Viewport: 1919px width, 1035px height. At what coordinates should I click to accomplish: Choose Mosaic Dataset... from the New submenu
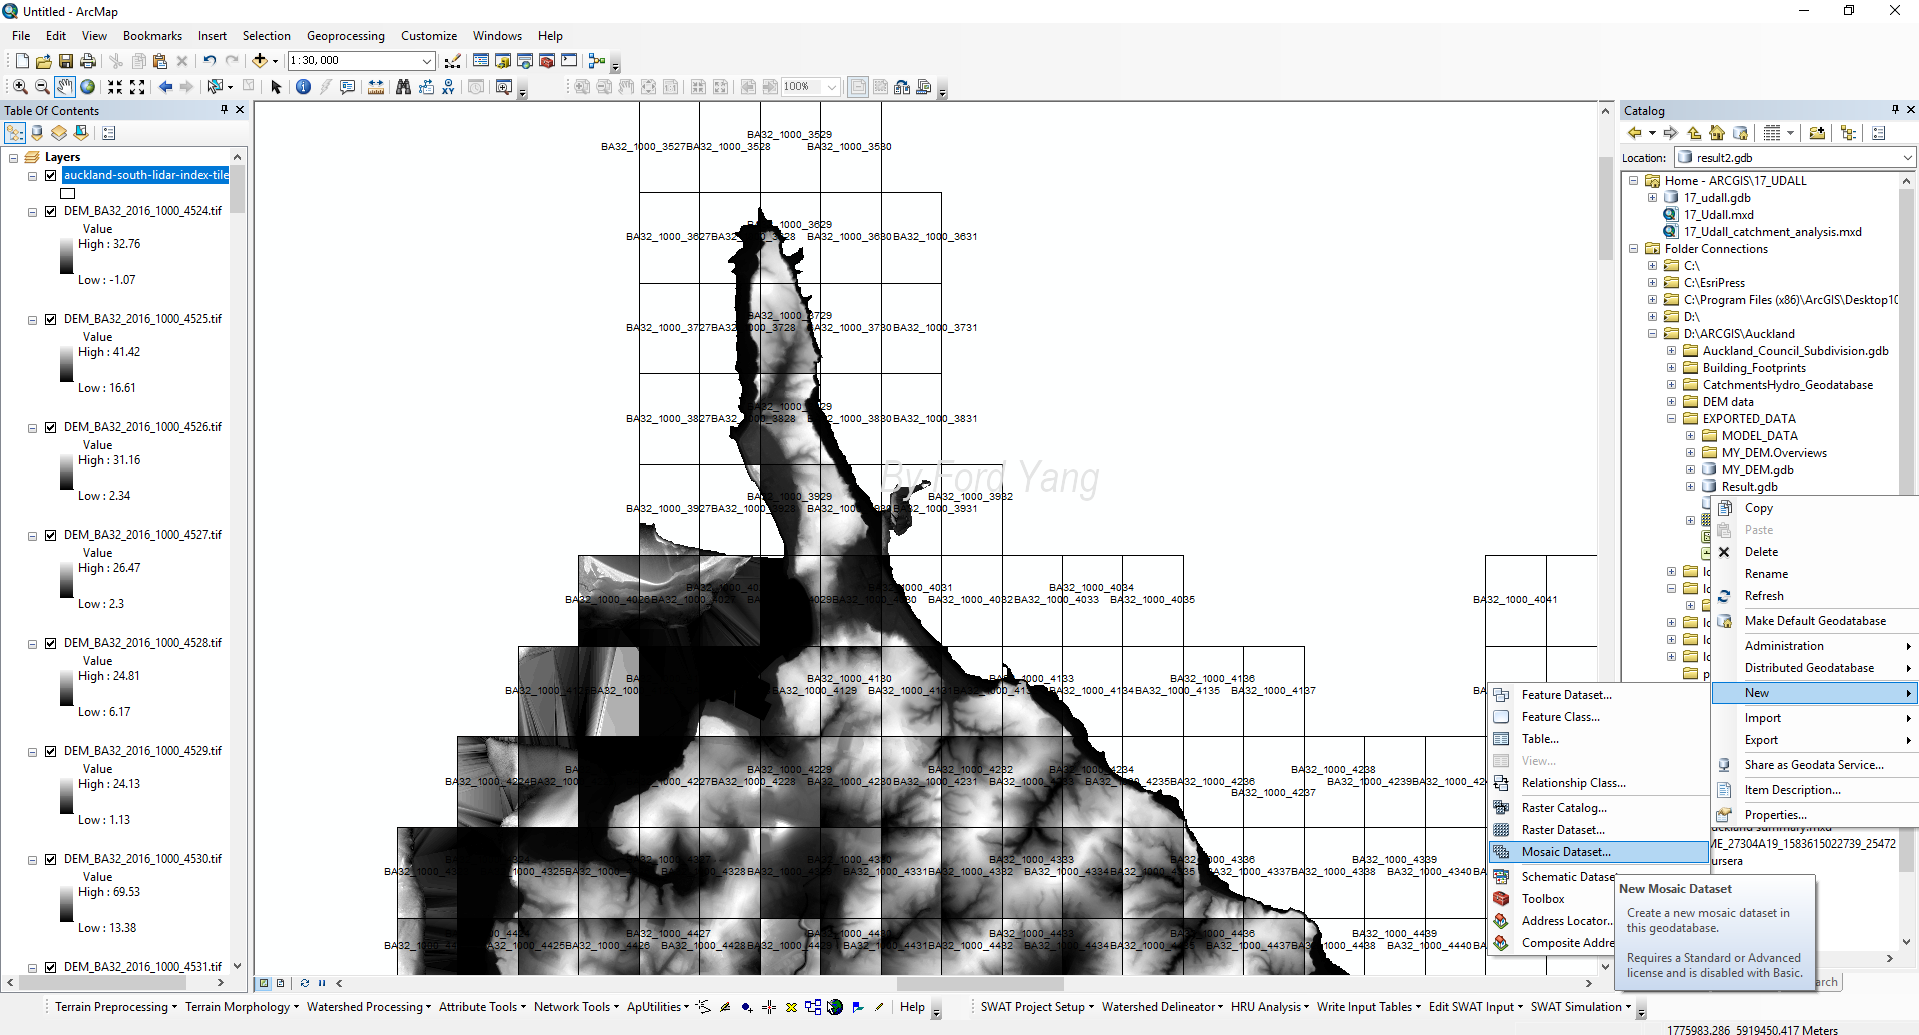[1598, 852]
